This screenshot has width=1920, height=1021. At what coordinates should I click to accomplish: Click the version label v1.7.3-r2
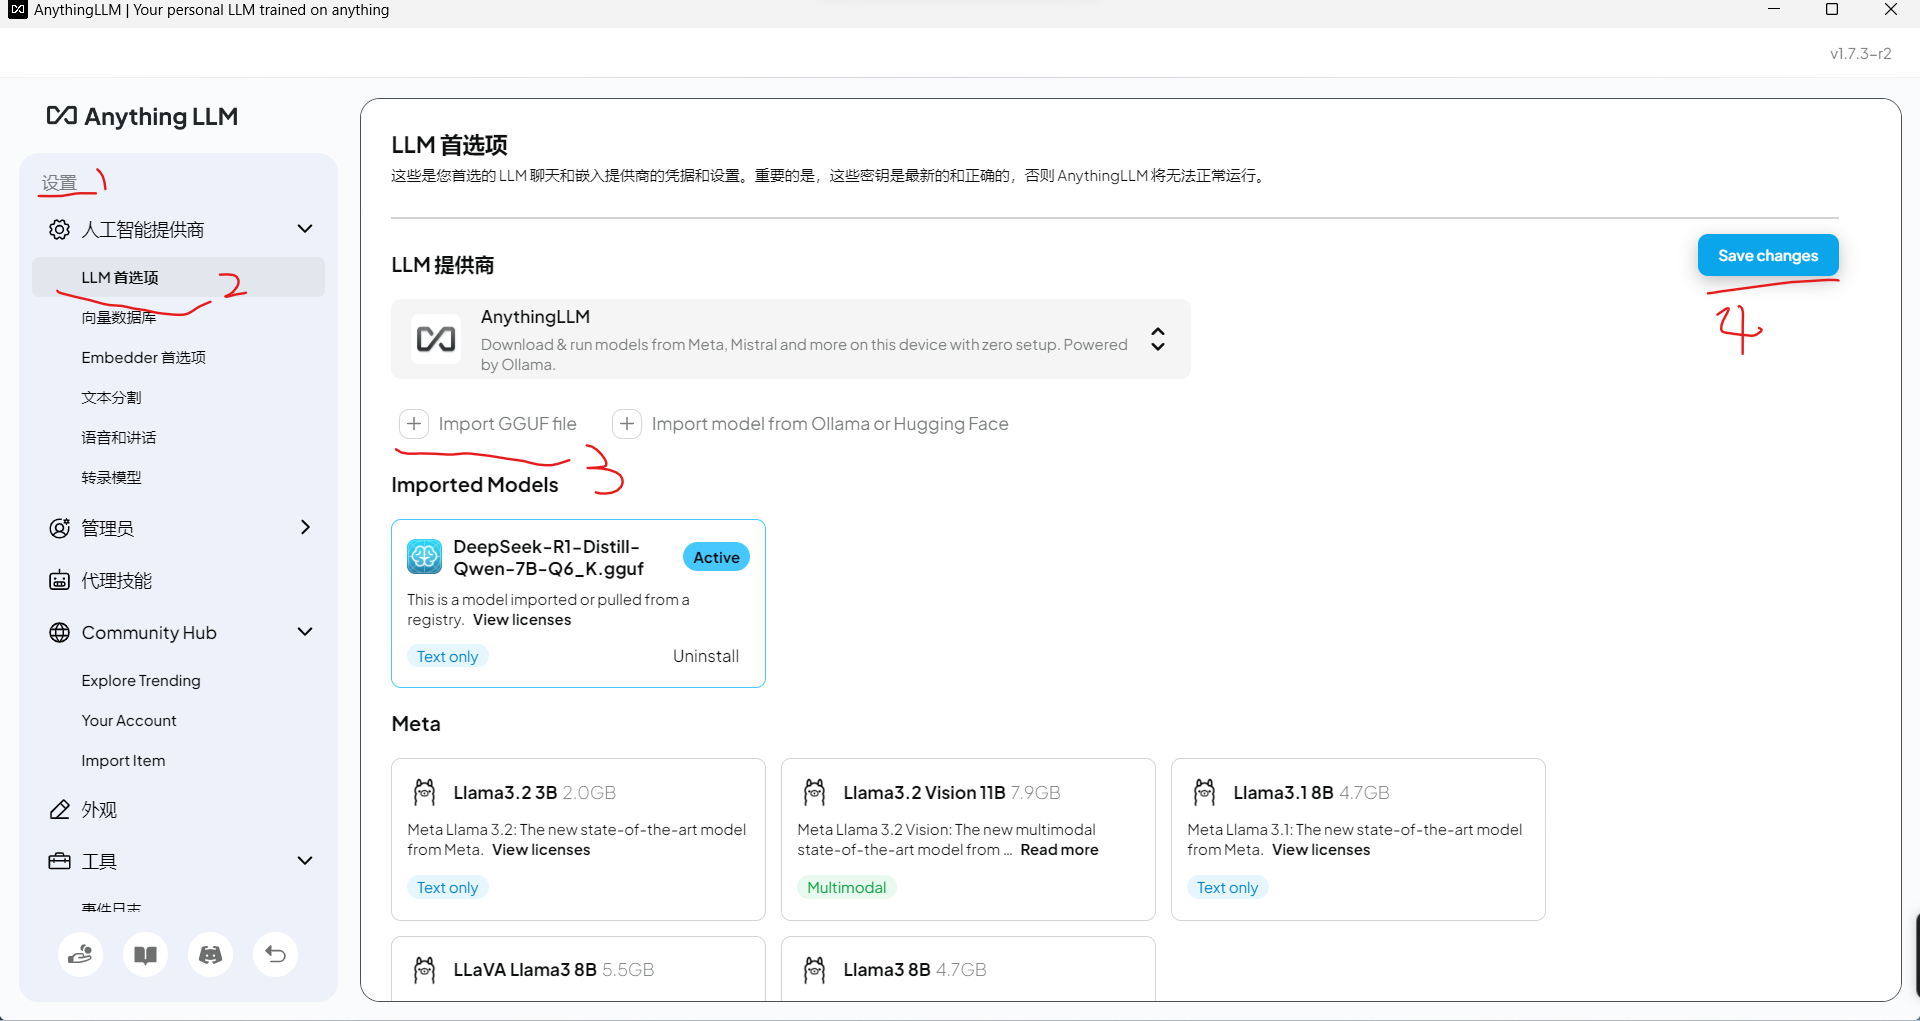pos(1860,54)
